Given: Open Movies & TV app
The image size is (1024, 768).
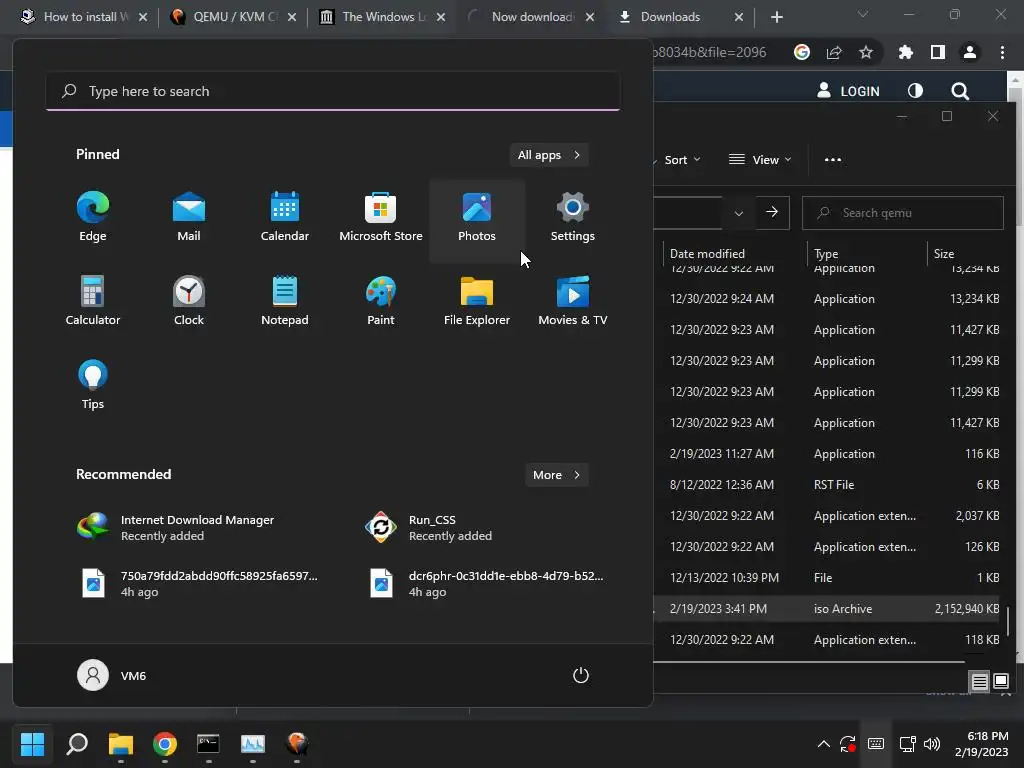Looking at the screenshot, I should [x=573, y=301].
